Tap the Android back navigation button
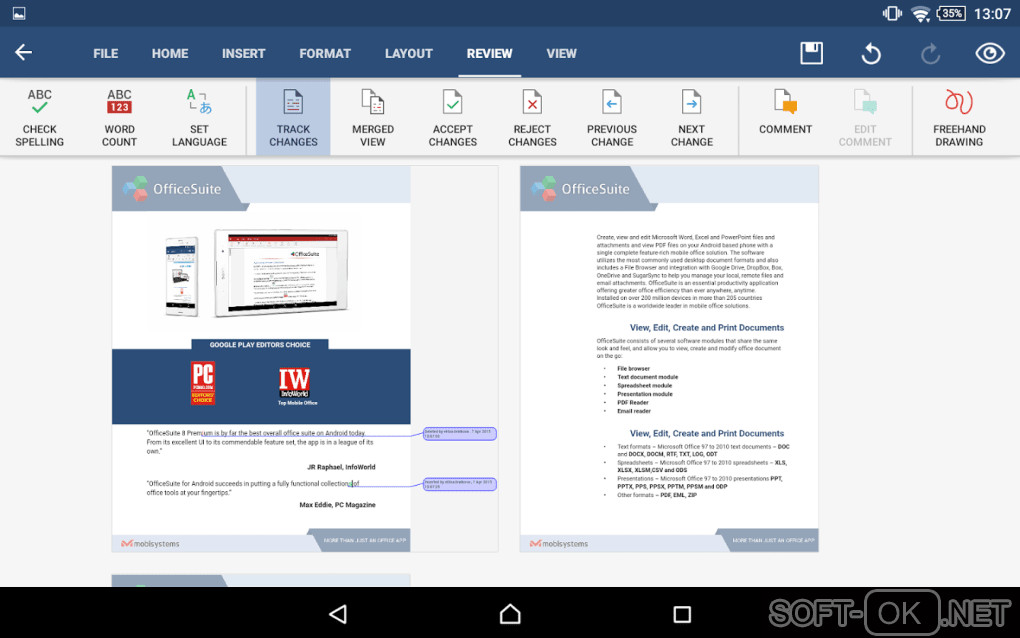 (338, 614)
